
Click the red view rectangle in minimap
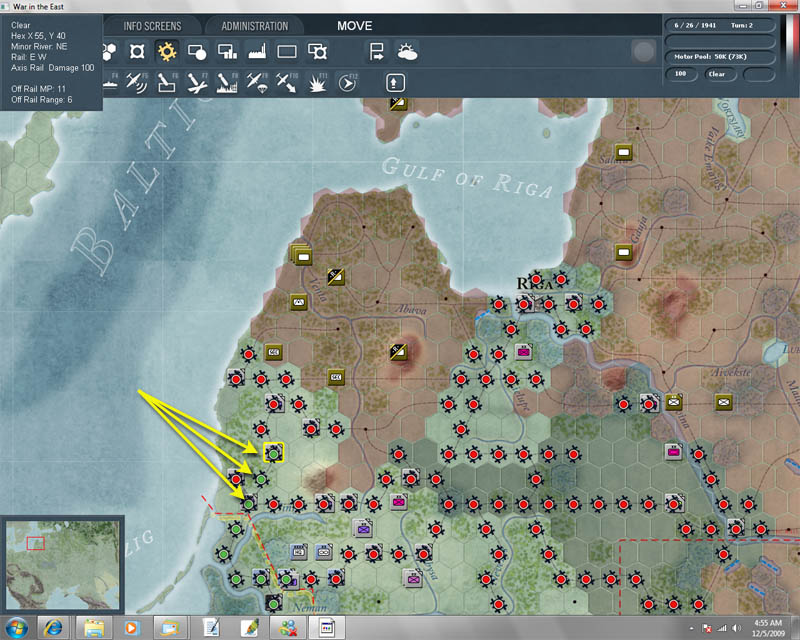click(x=35, y=543)
